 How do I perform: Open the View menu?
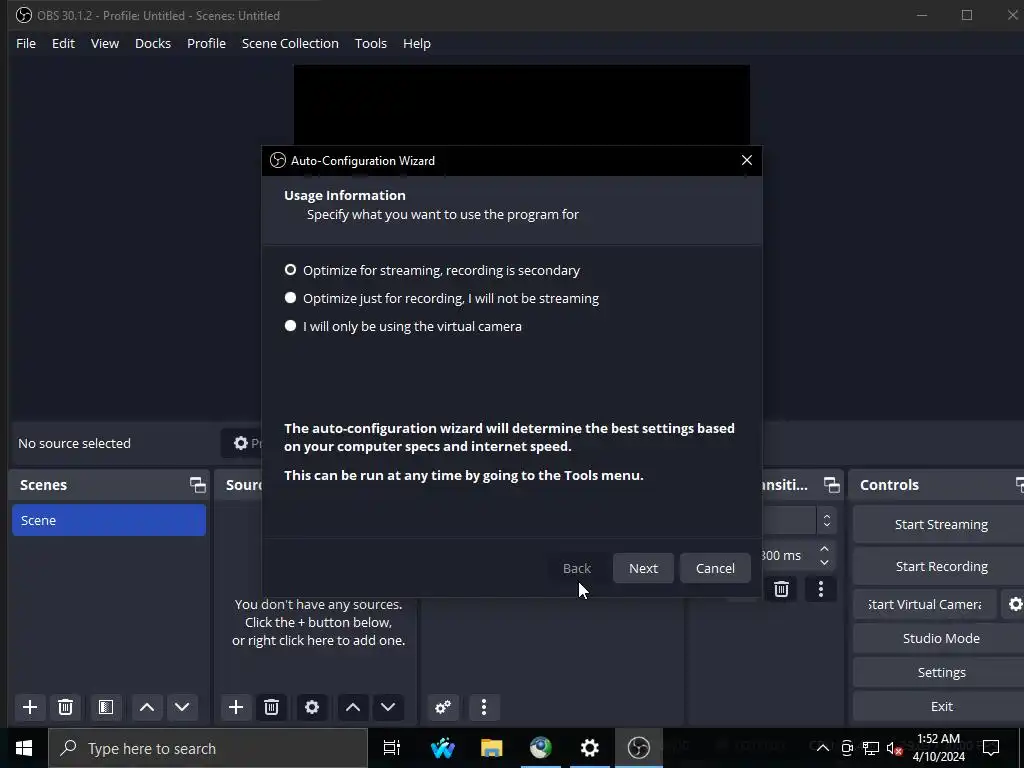click(104, 43)
